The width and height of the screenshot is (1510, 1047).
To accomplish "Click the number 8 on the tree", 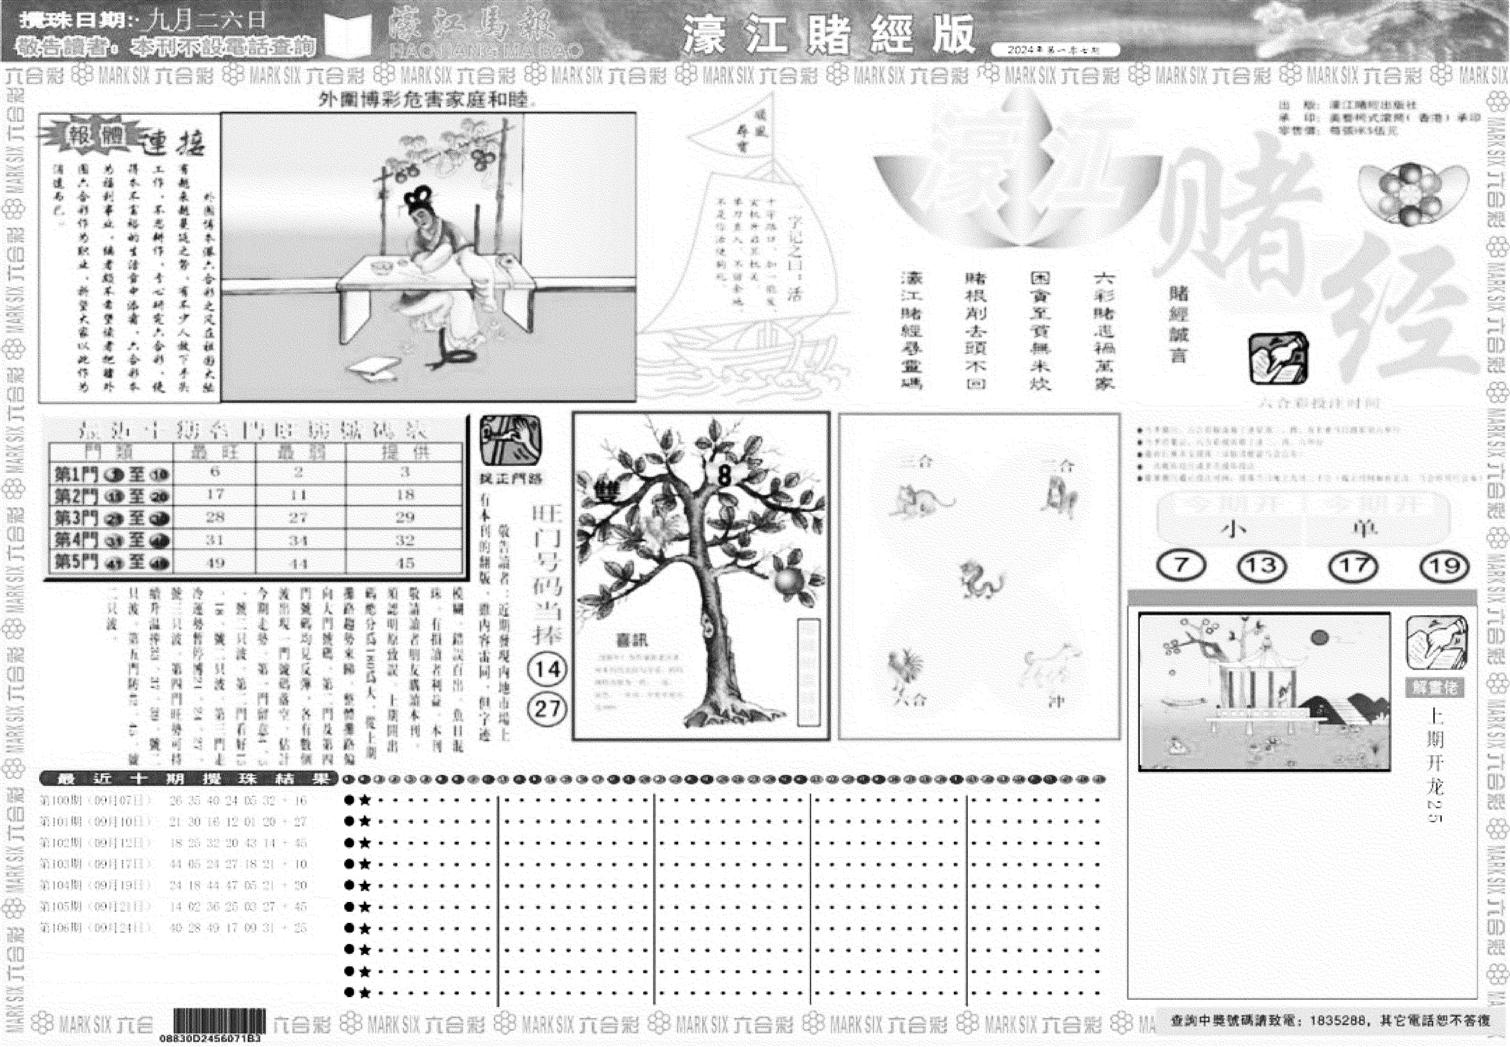I will 723,476.
